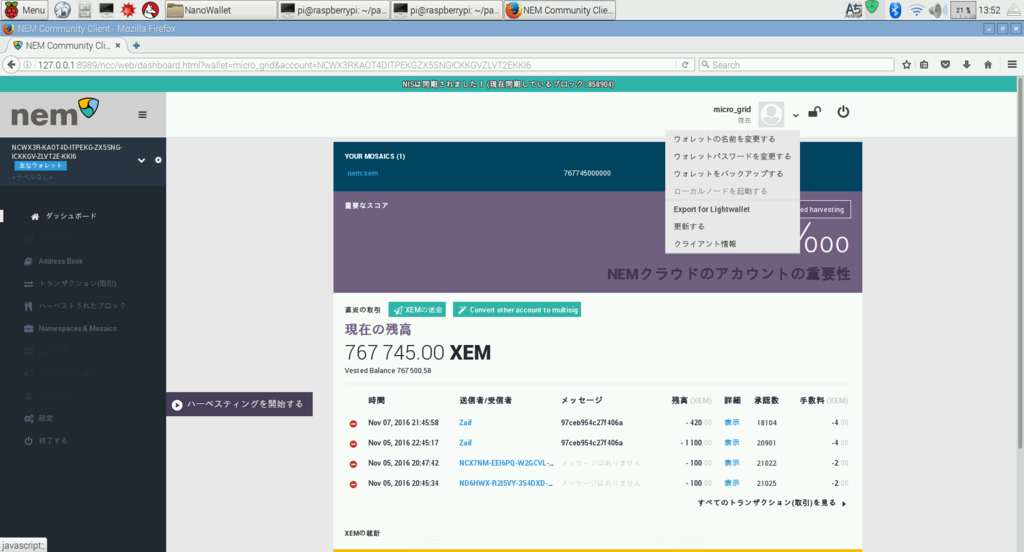
Task: Click すべてのトランザクション(取引)を見る link
Action: pos(772,503)
